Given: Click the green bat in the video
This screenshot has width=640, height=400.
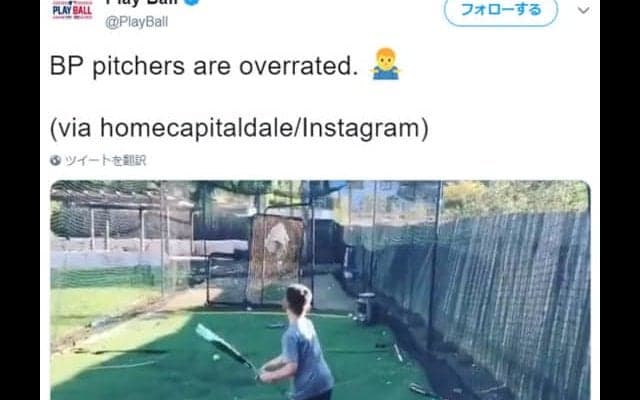Looking at the screenshot, I should point(226,347).
